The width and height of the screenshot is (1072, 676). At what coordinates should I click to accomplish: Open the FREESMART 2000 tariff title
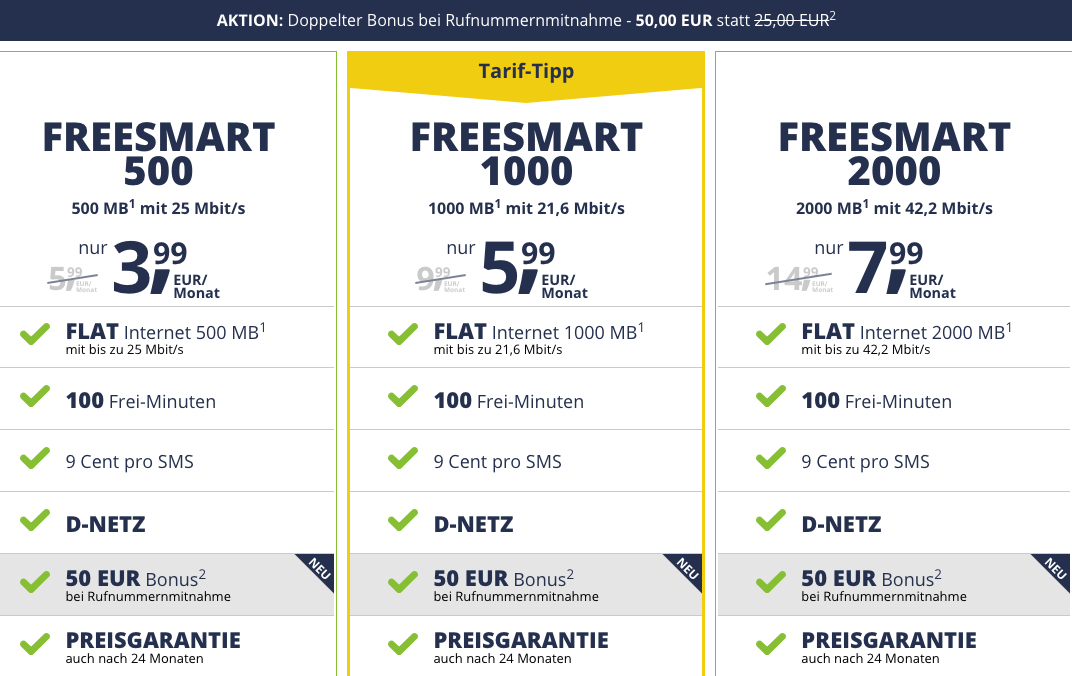[894, 153]
